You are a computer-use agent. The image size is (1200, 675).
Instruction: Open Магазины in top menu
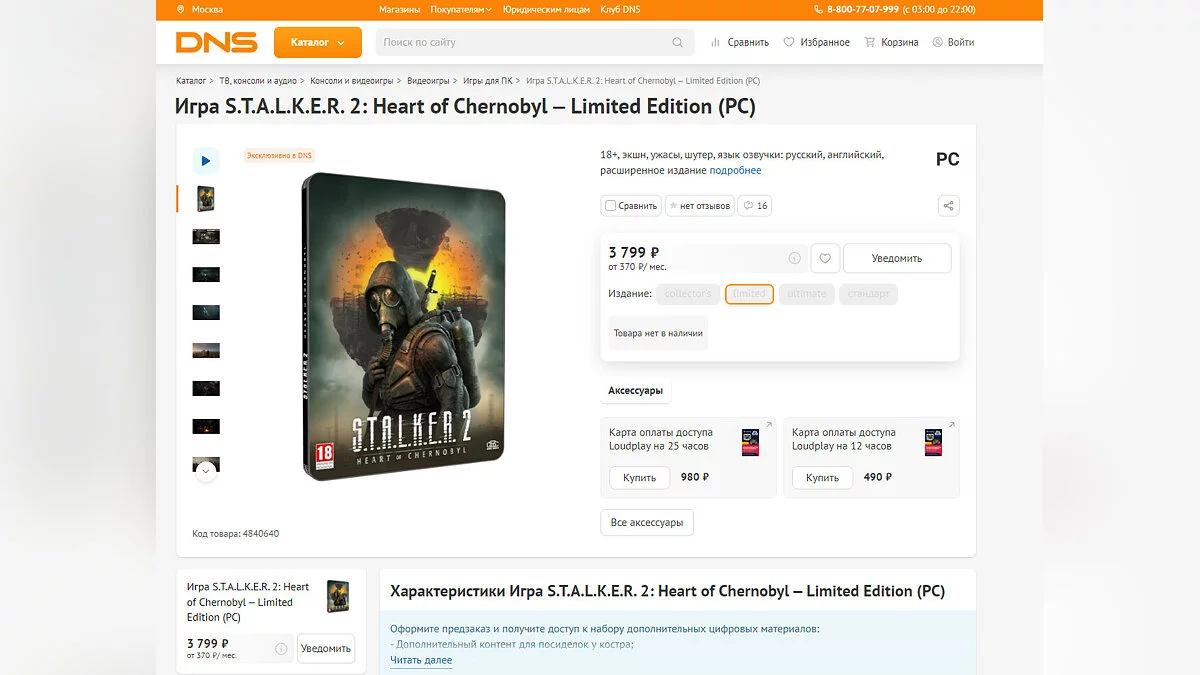click(x=399, y=10)
